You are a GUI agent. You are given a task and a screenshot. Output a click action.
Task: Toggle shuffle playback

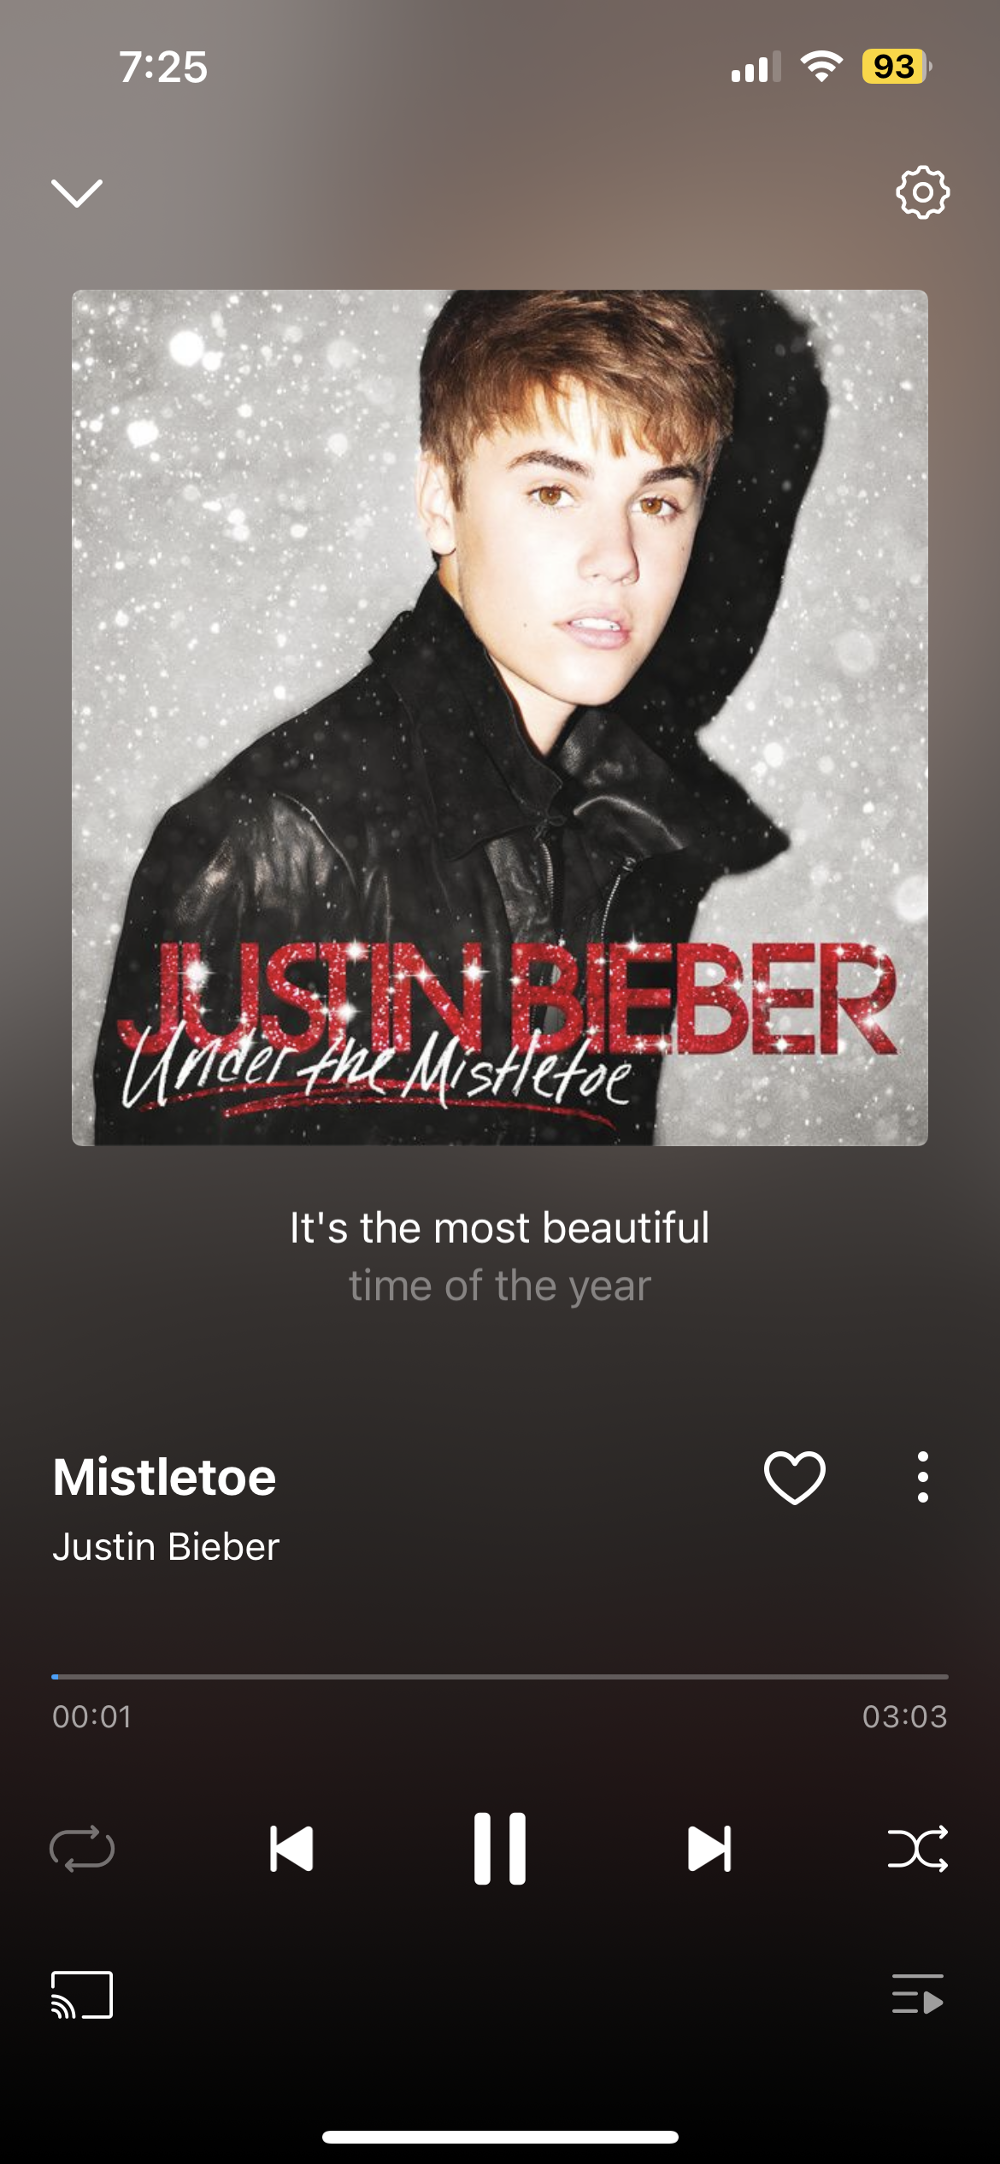pos(918,1848)
